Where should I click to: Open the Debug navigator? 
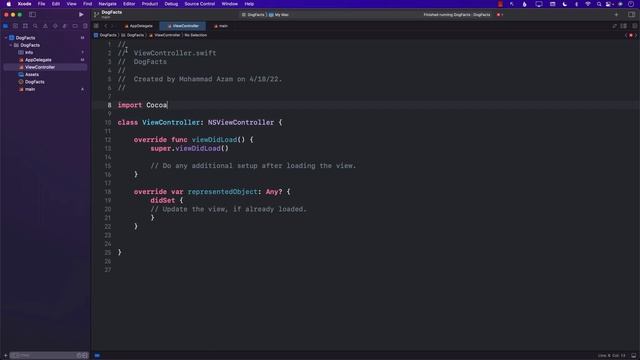point(65,26)
